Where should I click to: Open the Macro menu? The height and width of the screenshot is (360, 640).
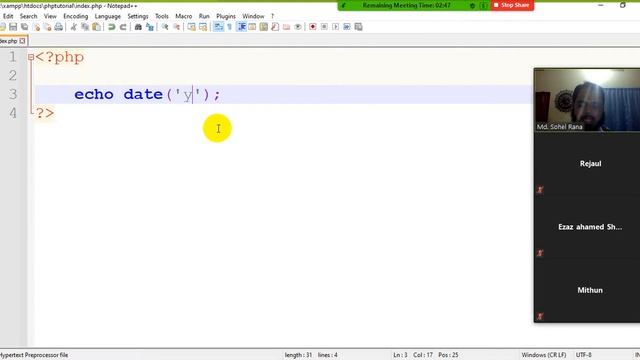184,16
